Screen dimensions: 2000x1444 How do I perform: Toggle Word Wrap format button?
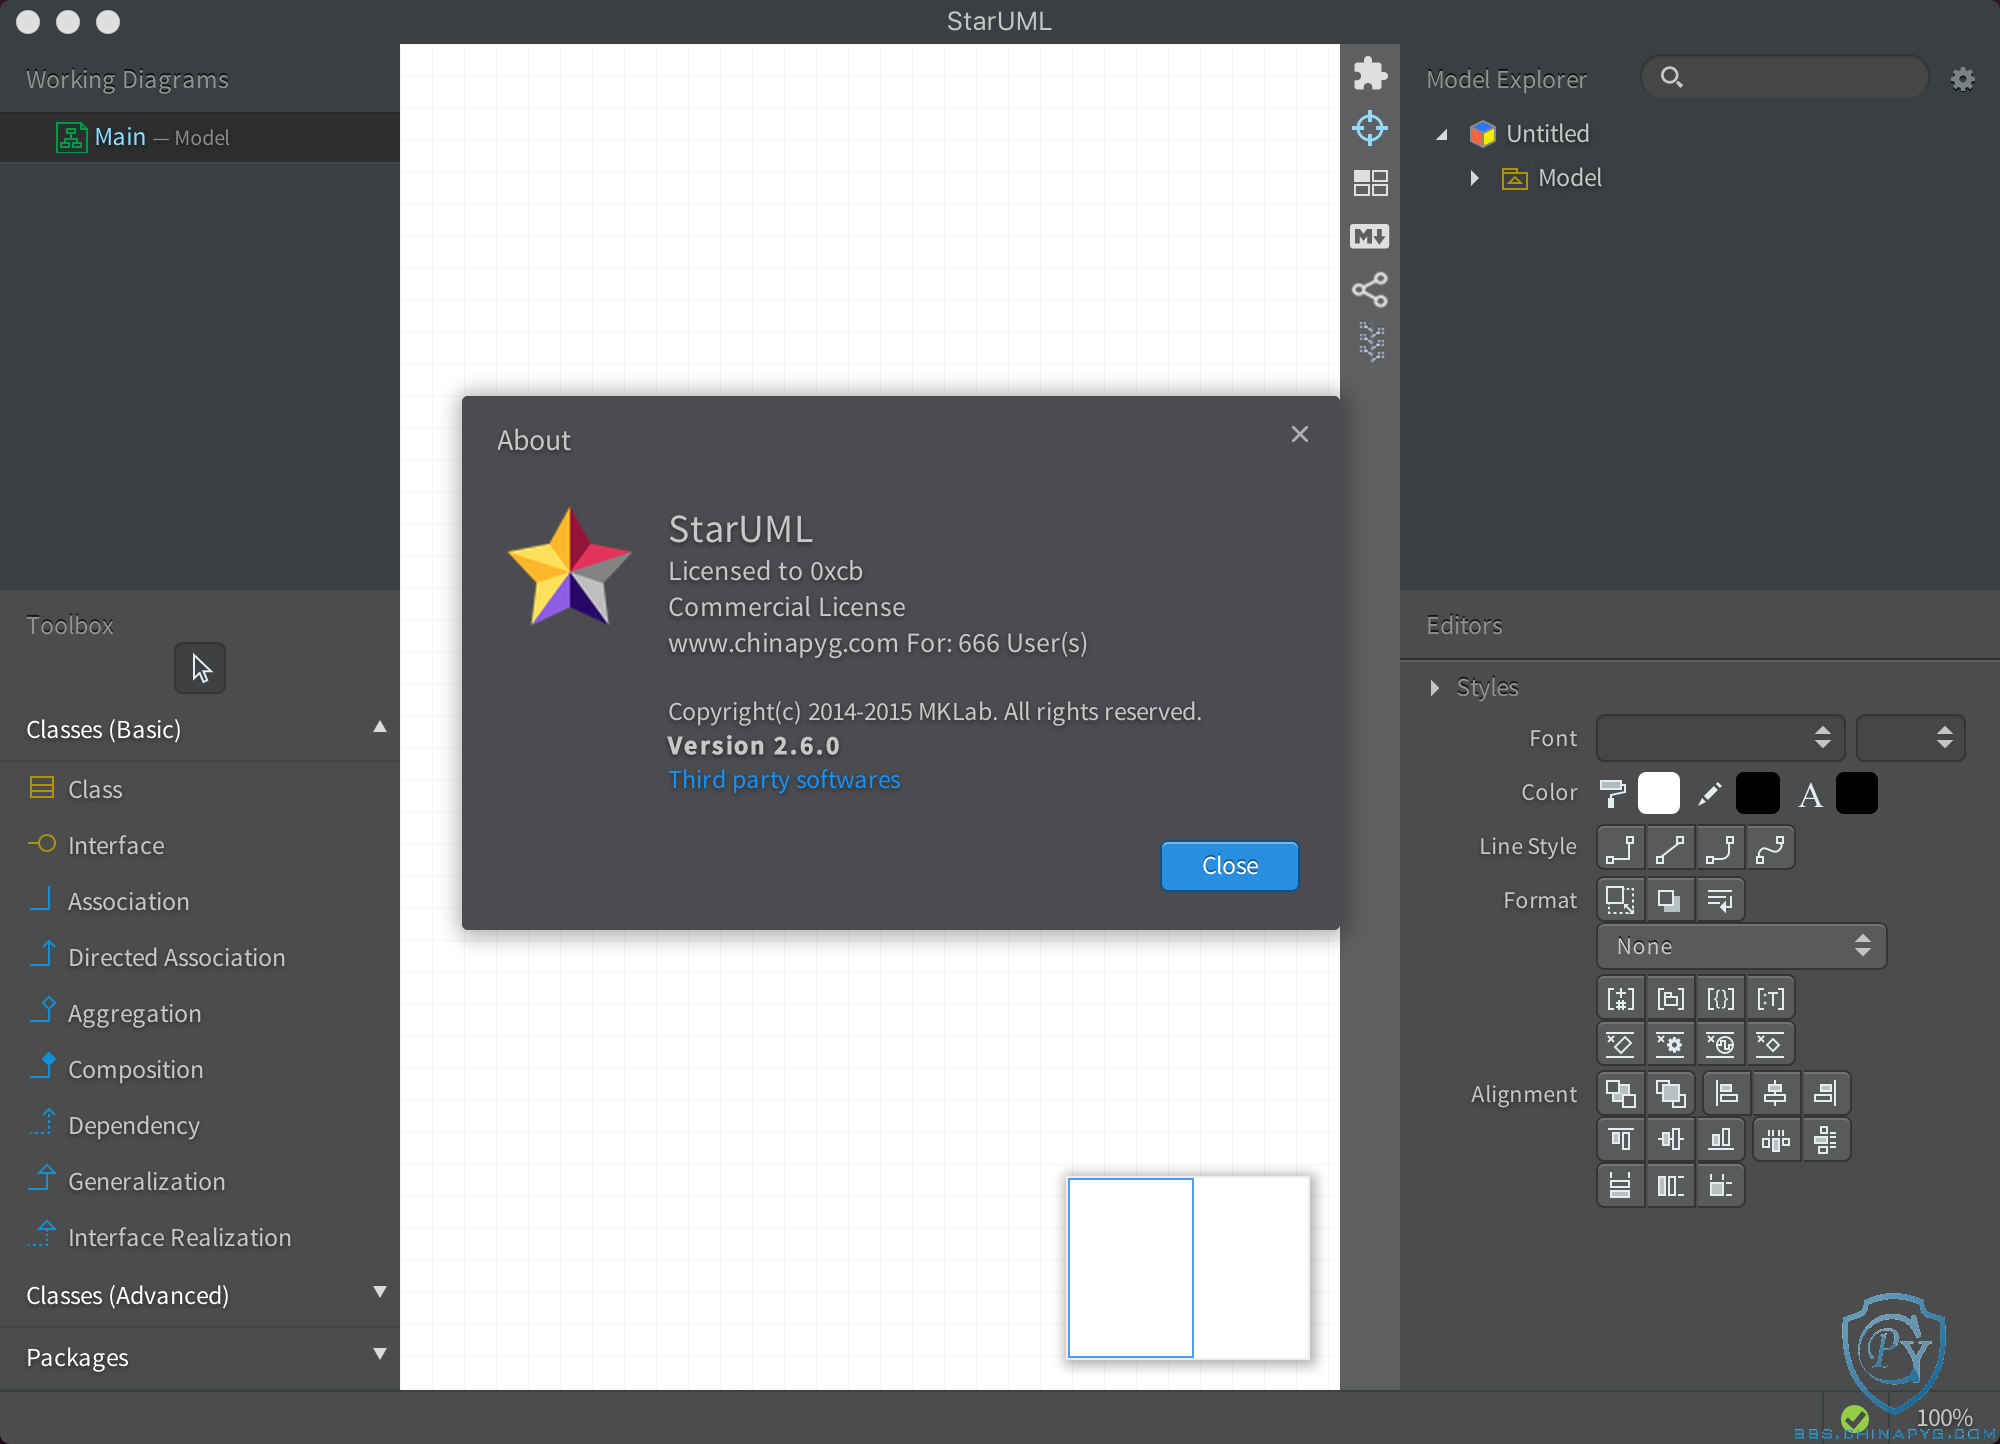pos(1720,900)
